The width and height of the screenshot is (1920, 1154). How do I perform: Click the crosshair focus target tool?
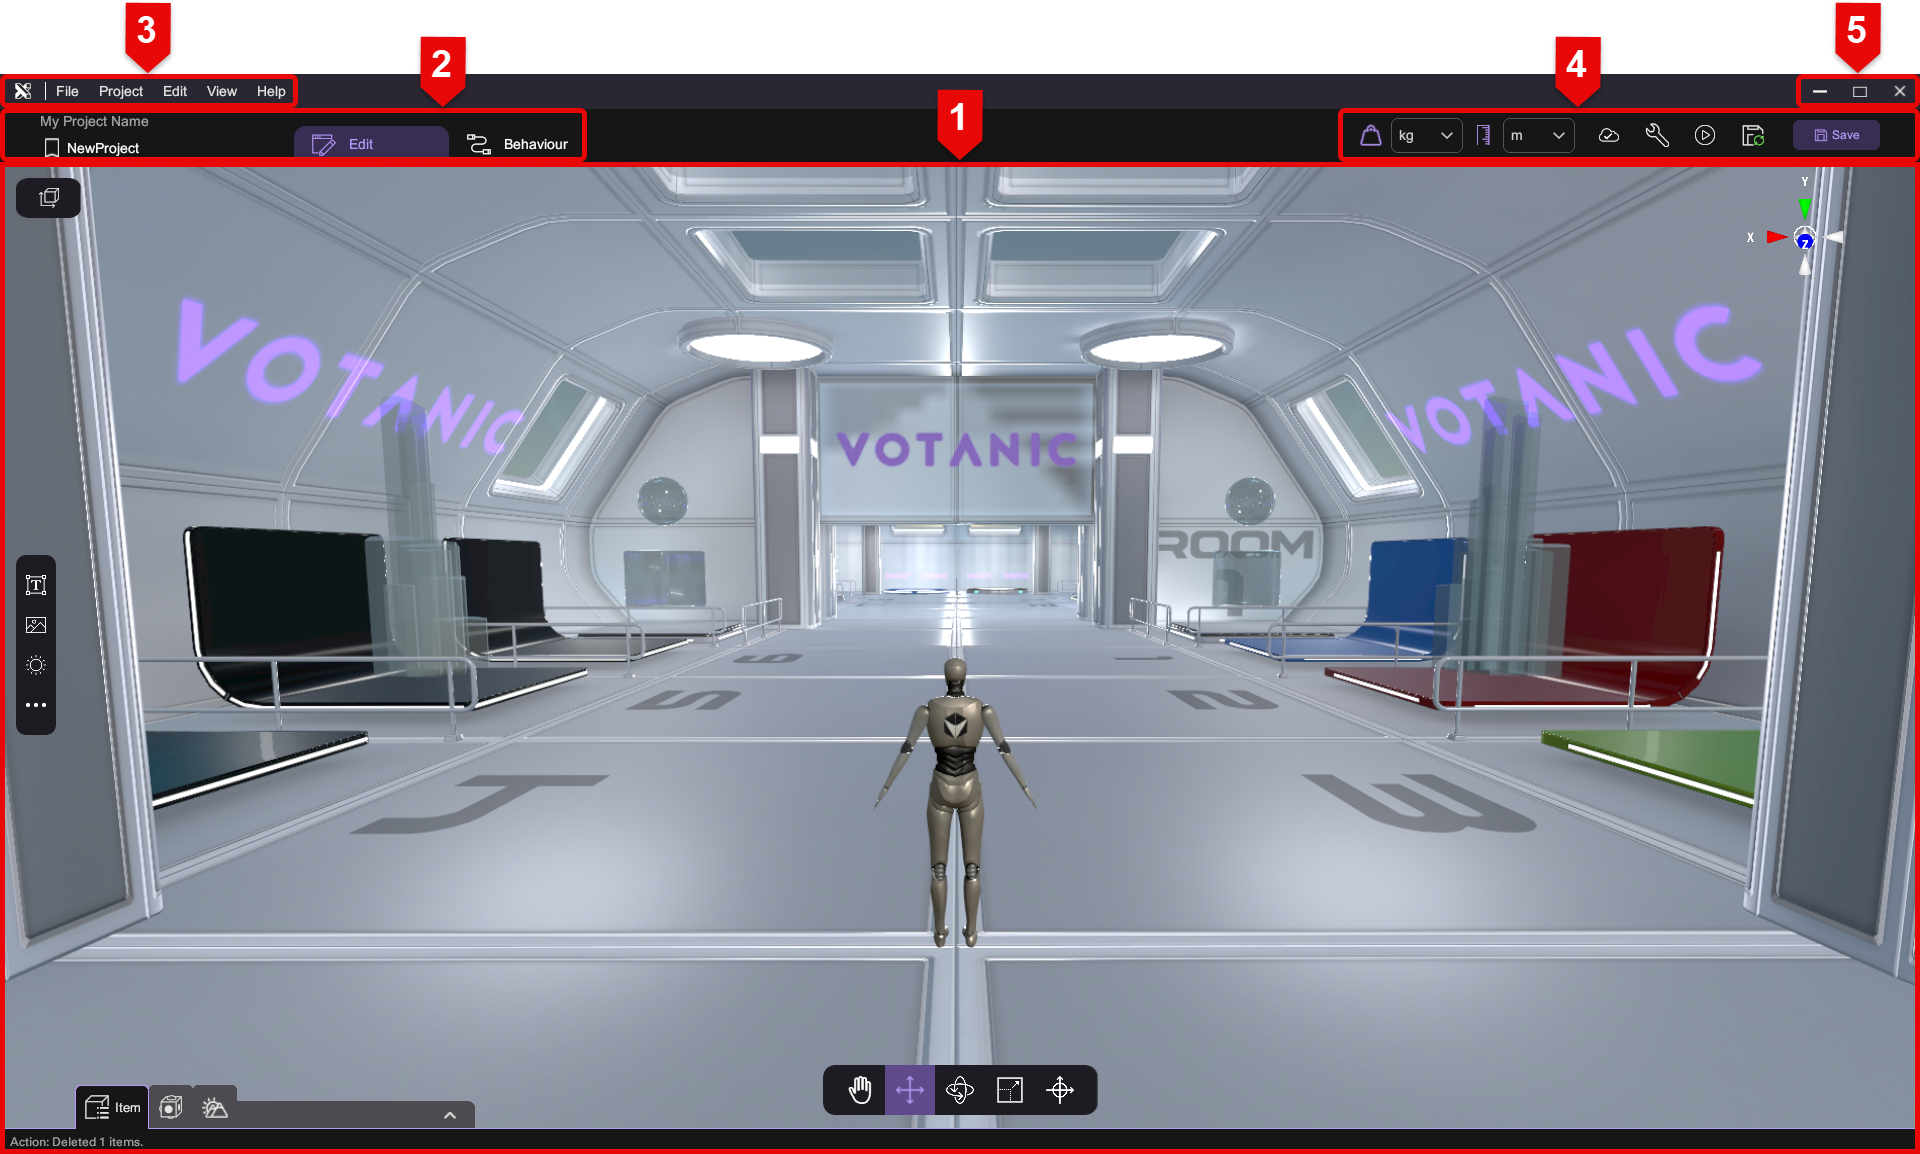tap(1060, 1090)
